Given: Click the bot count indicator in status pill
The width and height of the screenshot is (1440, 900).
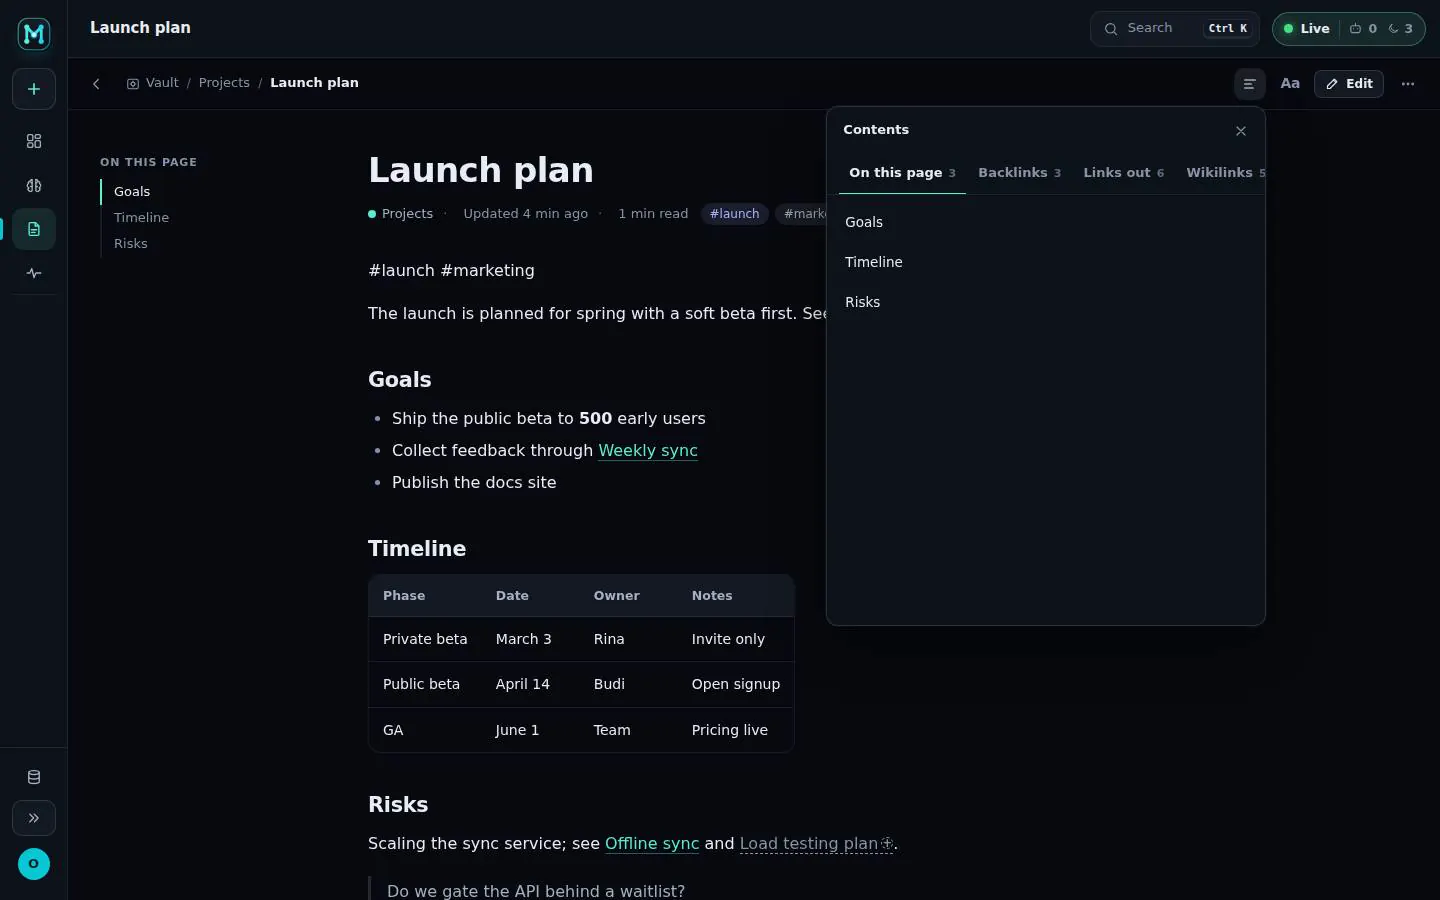Looking at the screenshot, I should click(x=1363, y=29).
